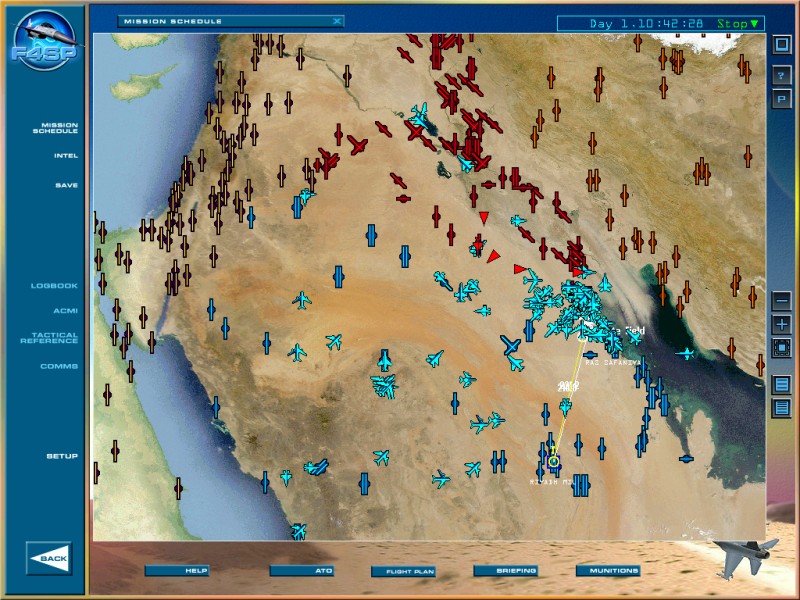The image size is (800, 600).
Task: Click the question mark map button
Action: pos(781,76)
